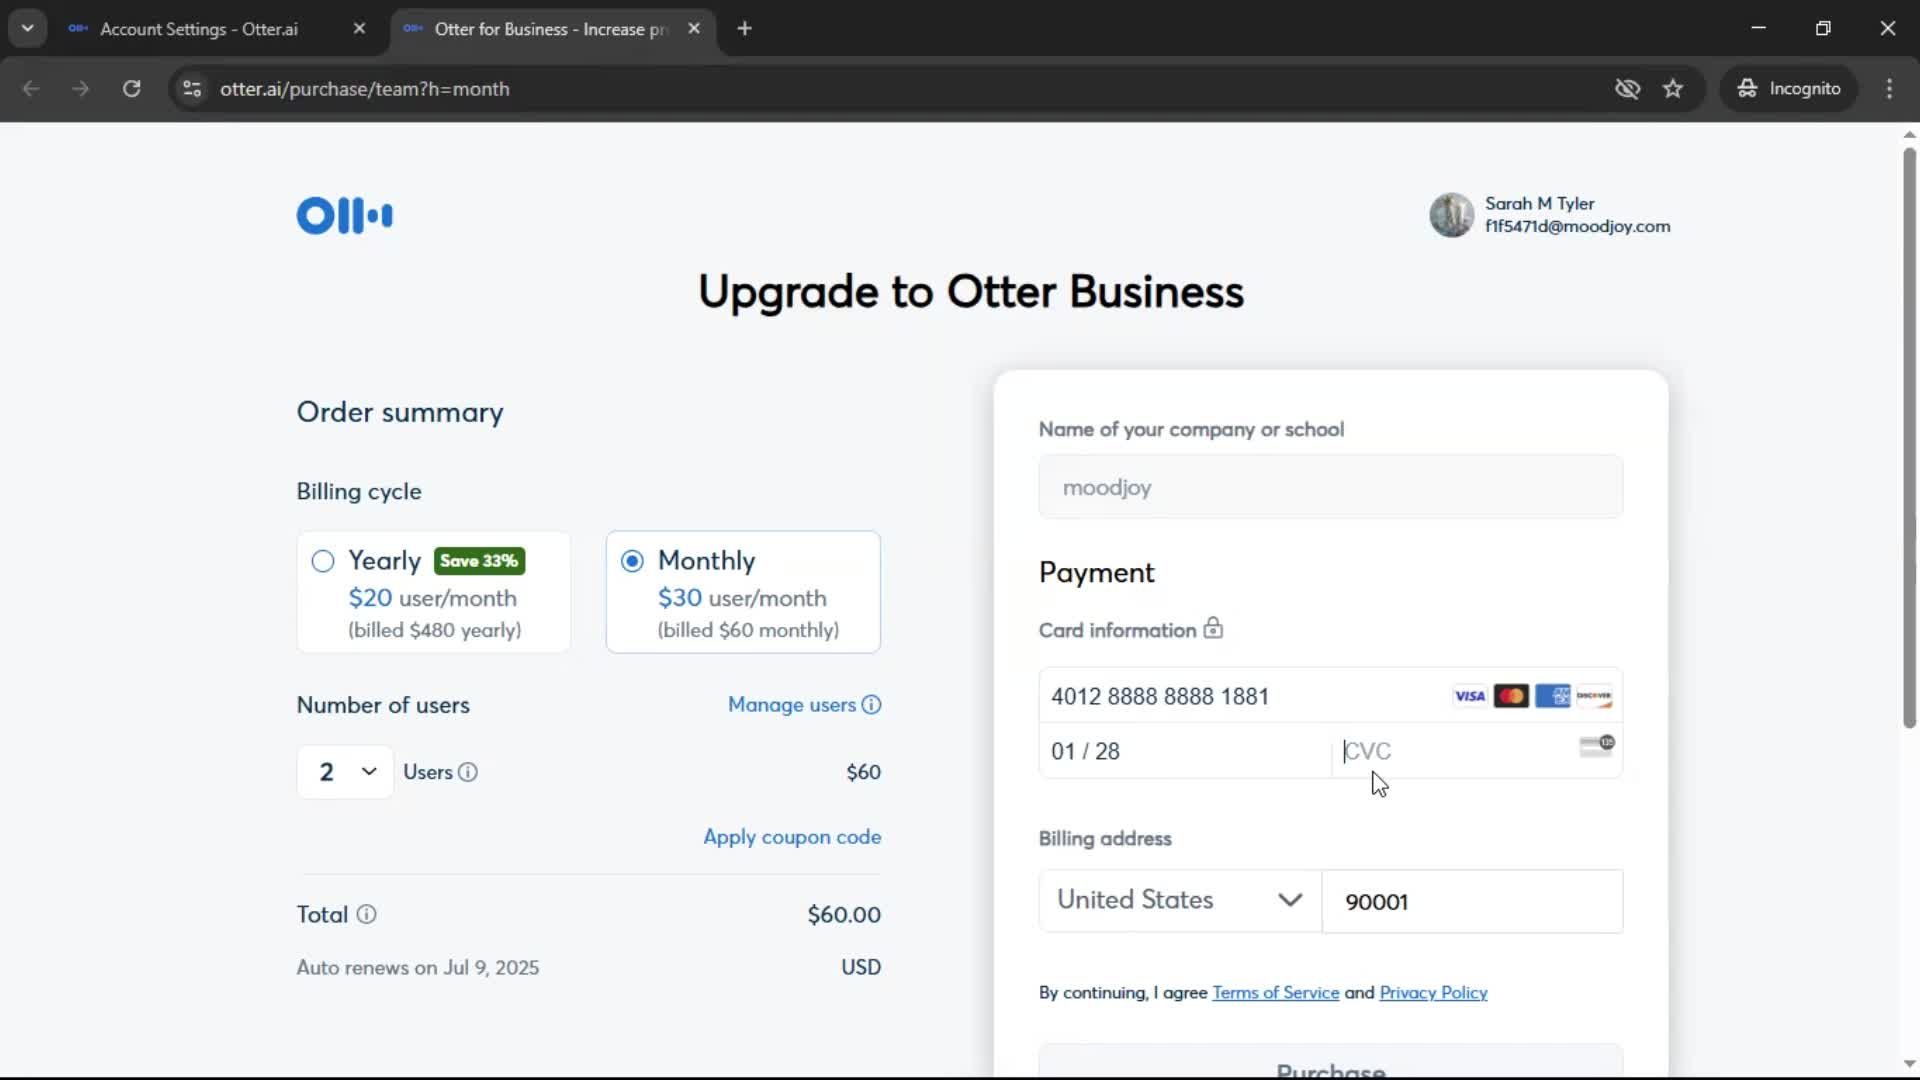Bookmark page with star icon
This screenshot has width=1920, height=1080.
(x=1673, y=89)
